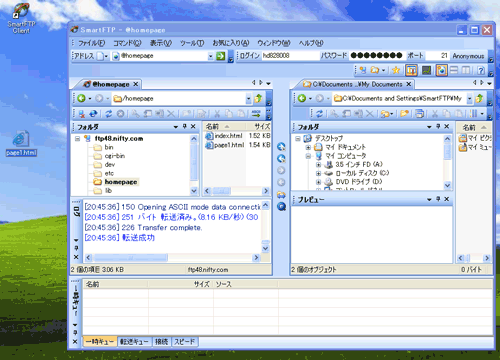This screenshot has width=500, height=360.
Task: Click the cut scissors icon in local toolbar
Action: tap(435, 114)
